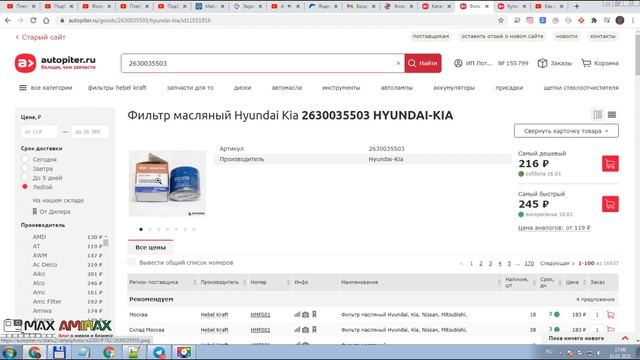Select the Все цены tab
640x360 pixels.
151,247
